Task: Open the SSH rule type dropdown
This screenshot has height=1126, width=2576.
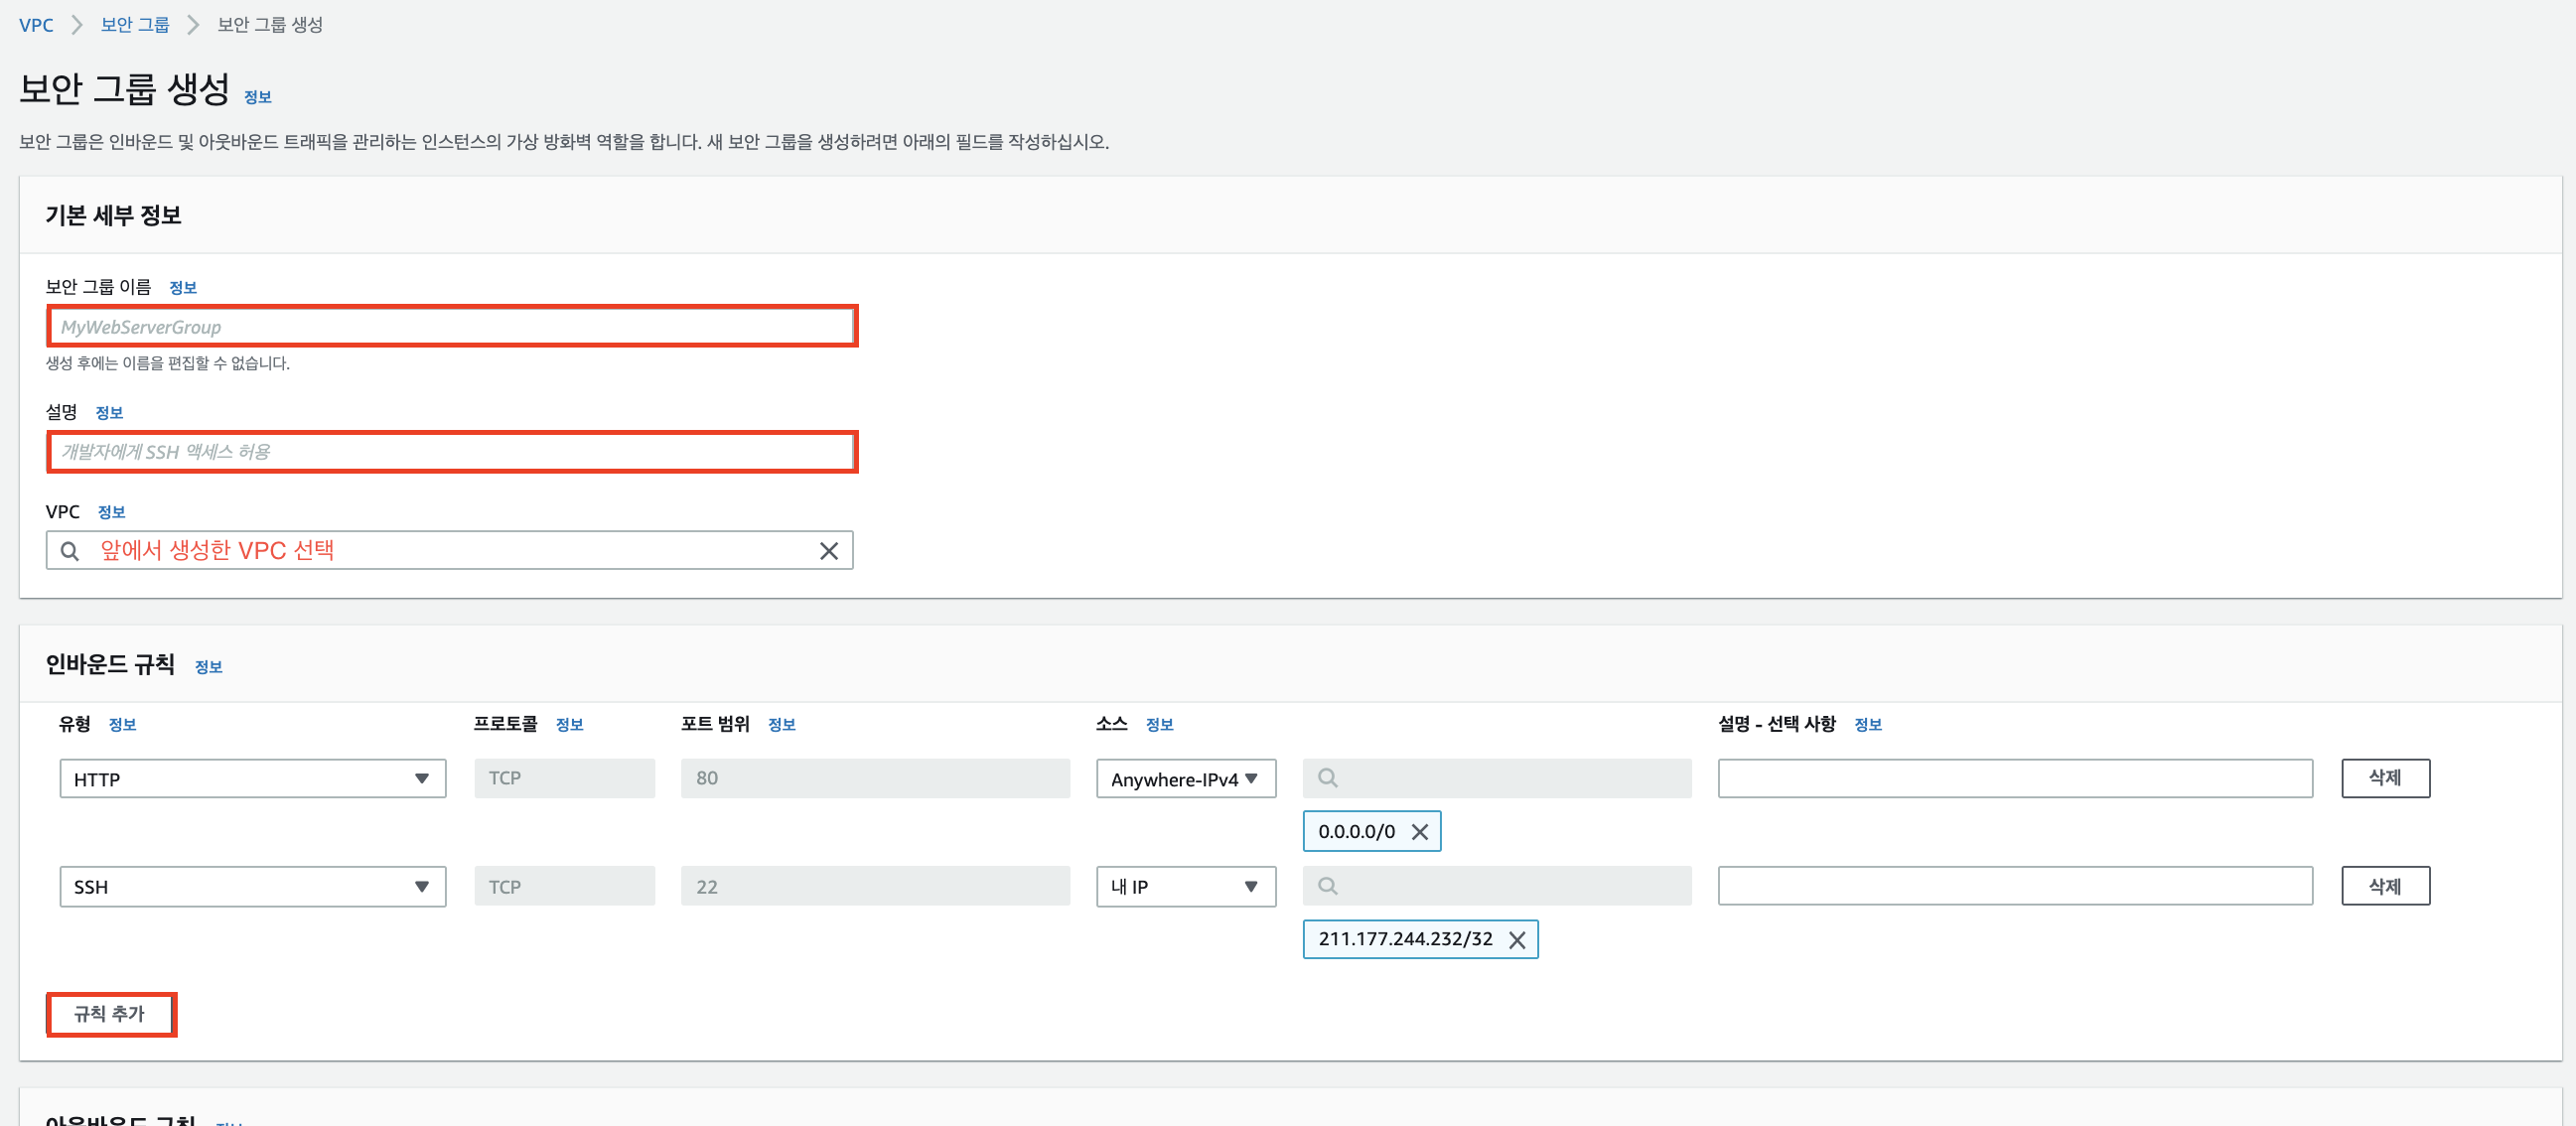Action: (x=252, y=887)
